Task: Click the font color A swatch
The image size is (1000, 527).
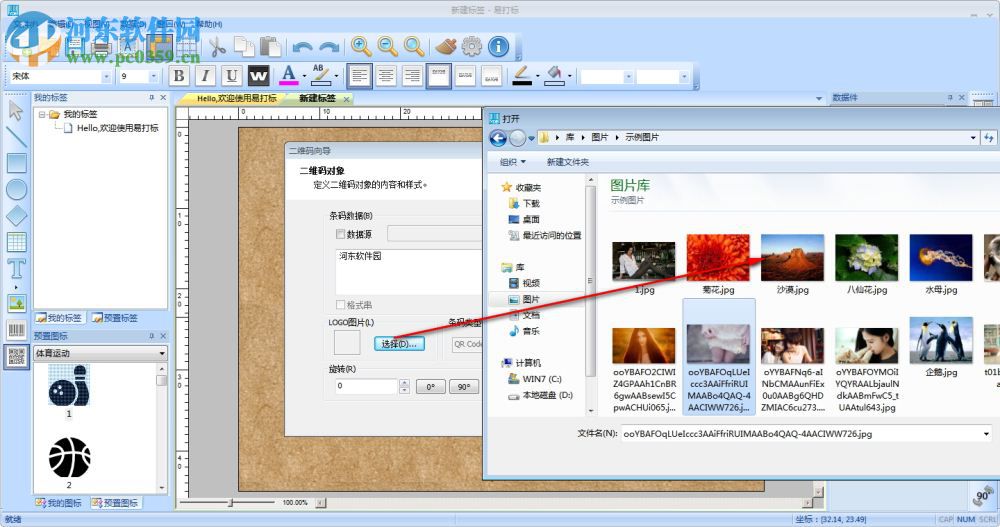Action: pyautogui.click(x=288, y=76)
